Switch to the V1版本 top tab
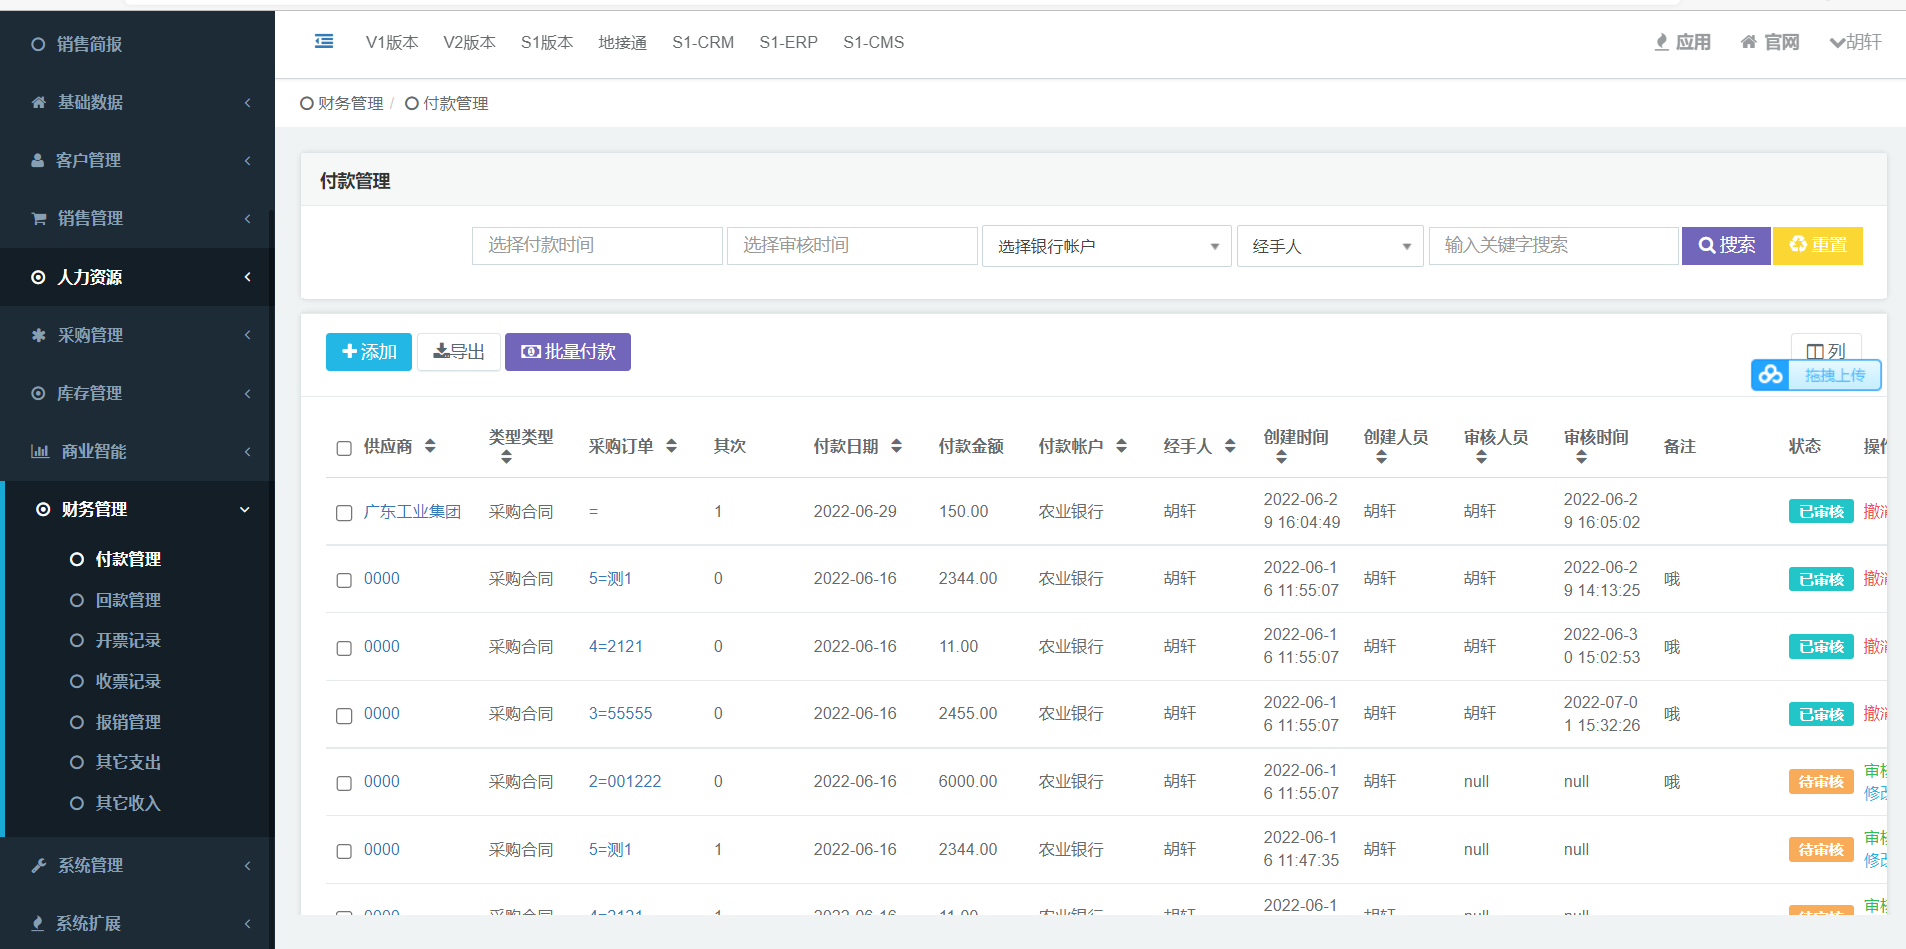 coord(392,42)
